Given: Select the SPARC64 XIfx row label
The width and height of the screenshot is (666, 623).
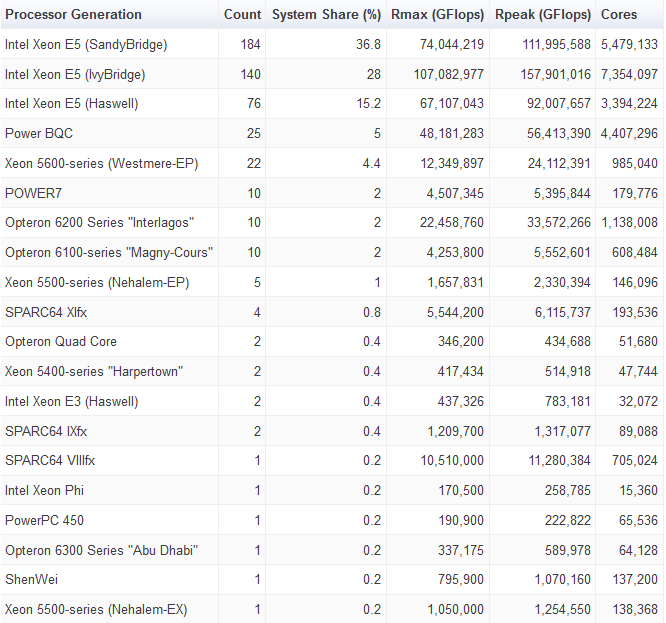Looking at the screenshot, I should (46, 313).
